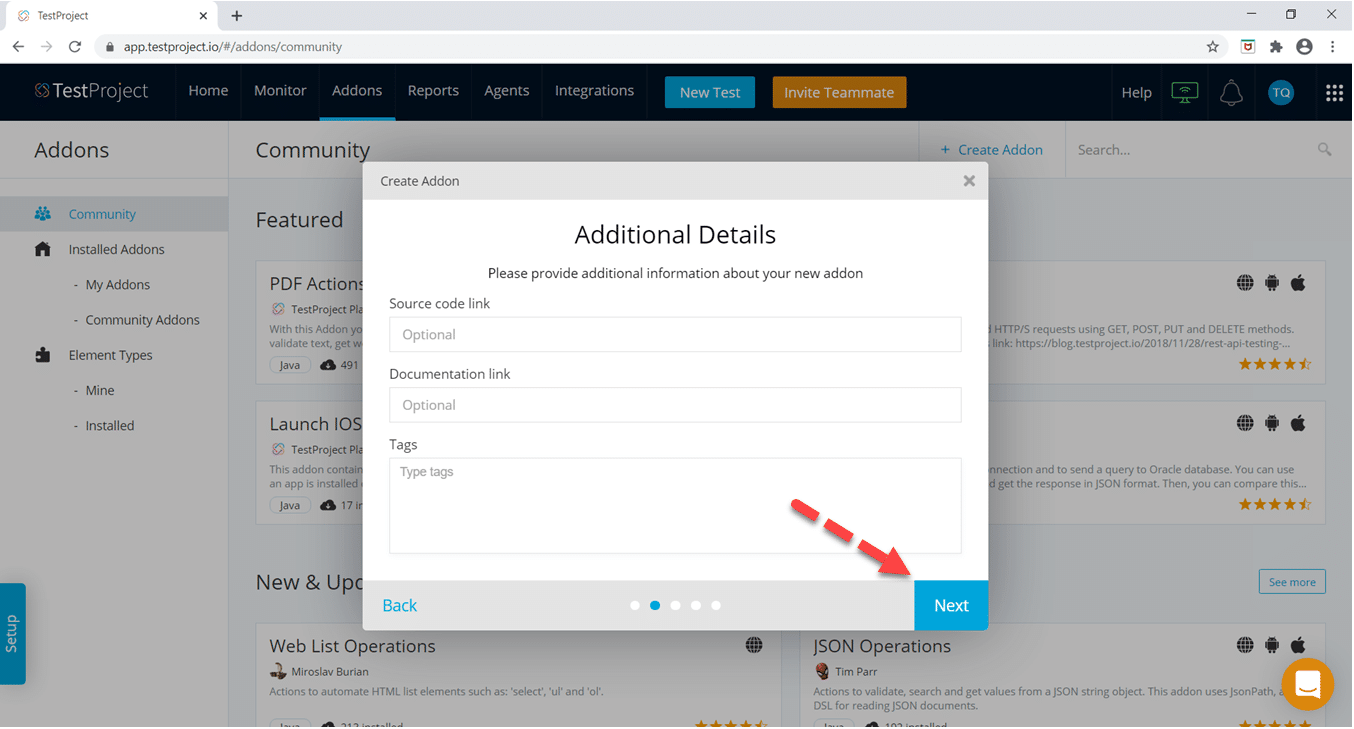Open the apps grid icon
The height and width of the screenshot is (729, 1354).
[1334, 92]
